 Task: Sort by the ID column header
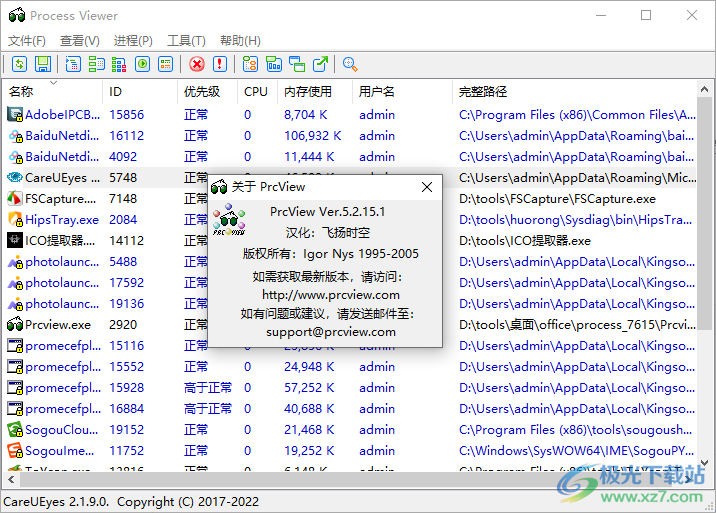[x=140, y=91]
